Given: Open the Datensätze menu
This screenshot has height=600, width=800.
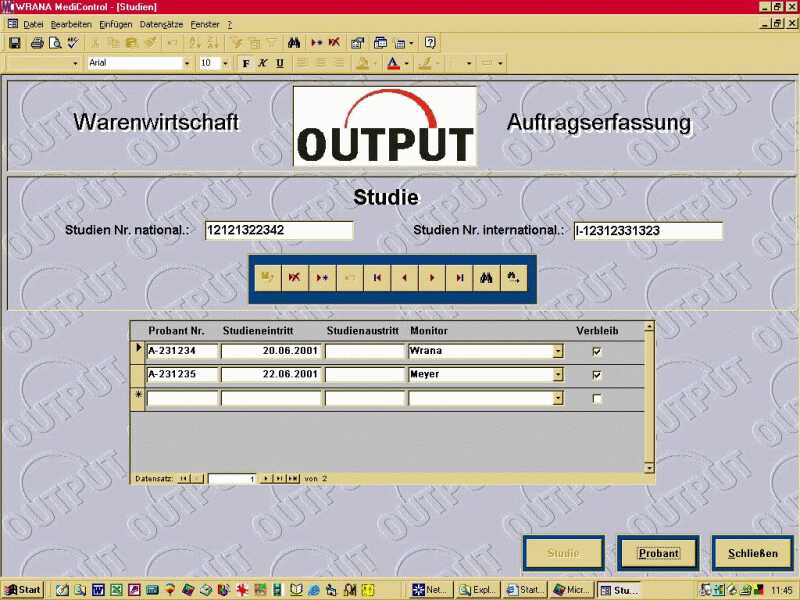Looking at the screenshot, I should 161,24.
